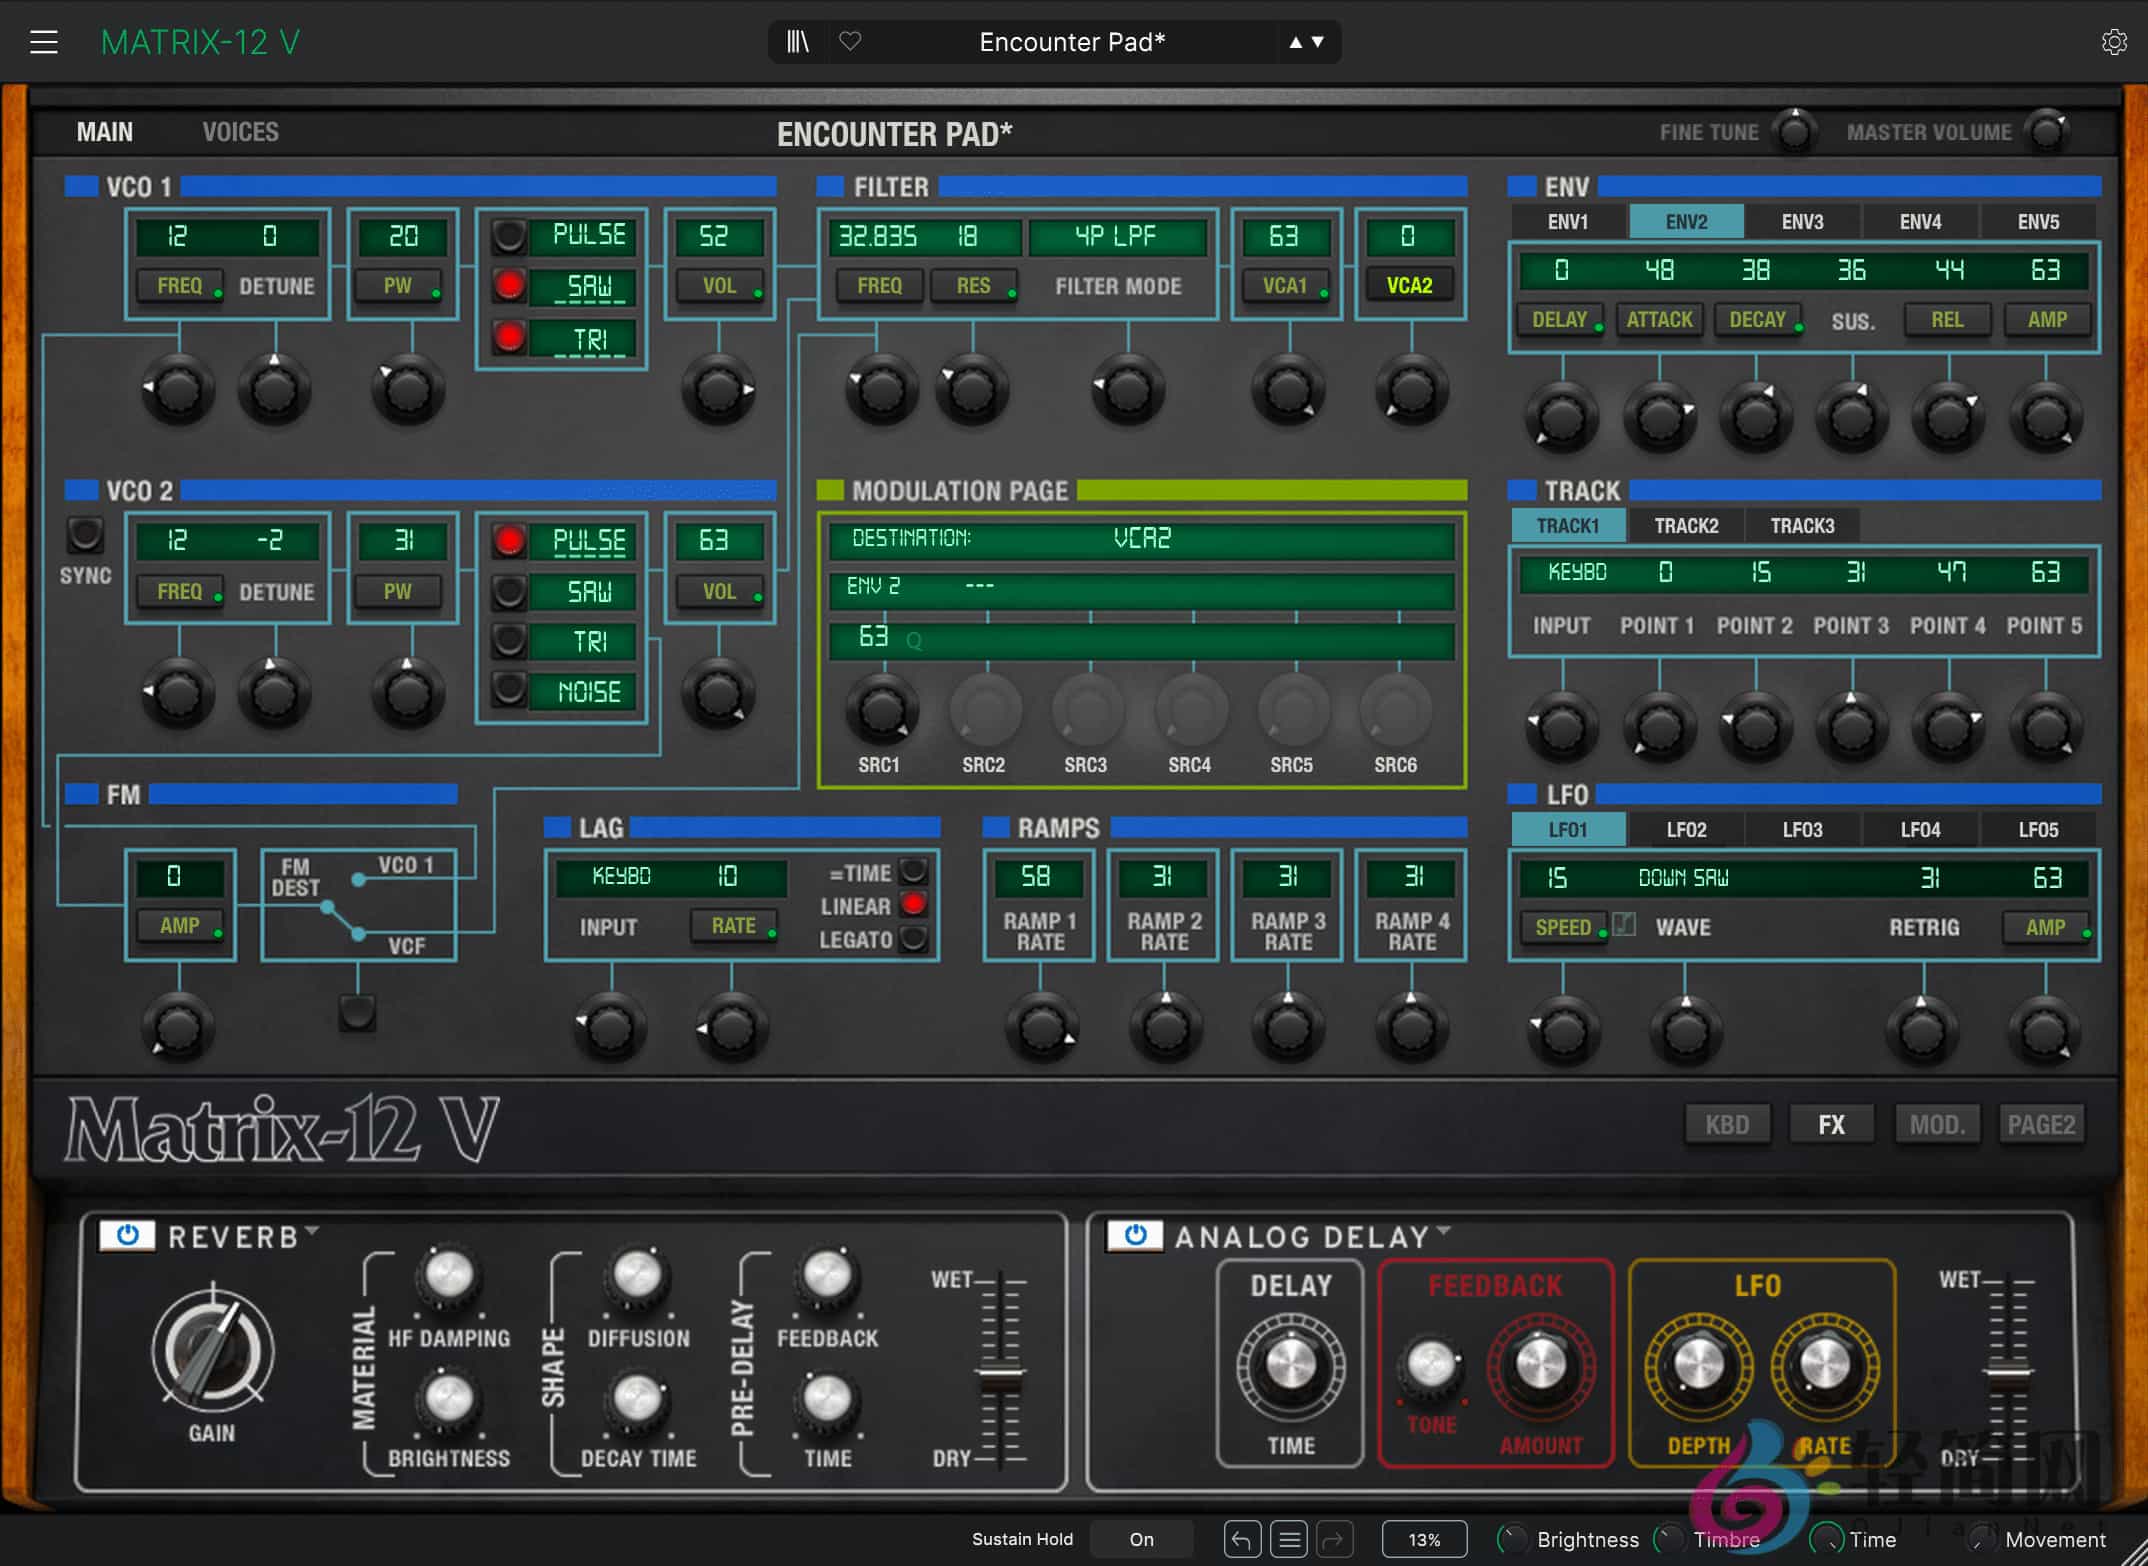Select the ENV3 envelope tab
Screen dimensions: 2148x1566
pos(1802,222)
